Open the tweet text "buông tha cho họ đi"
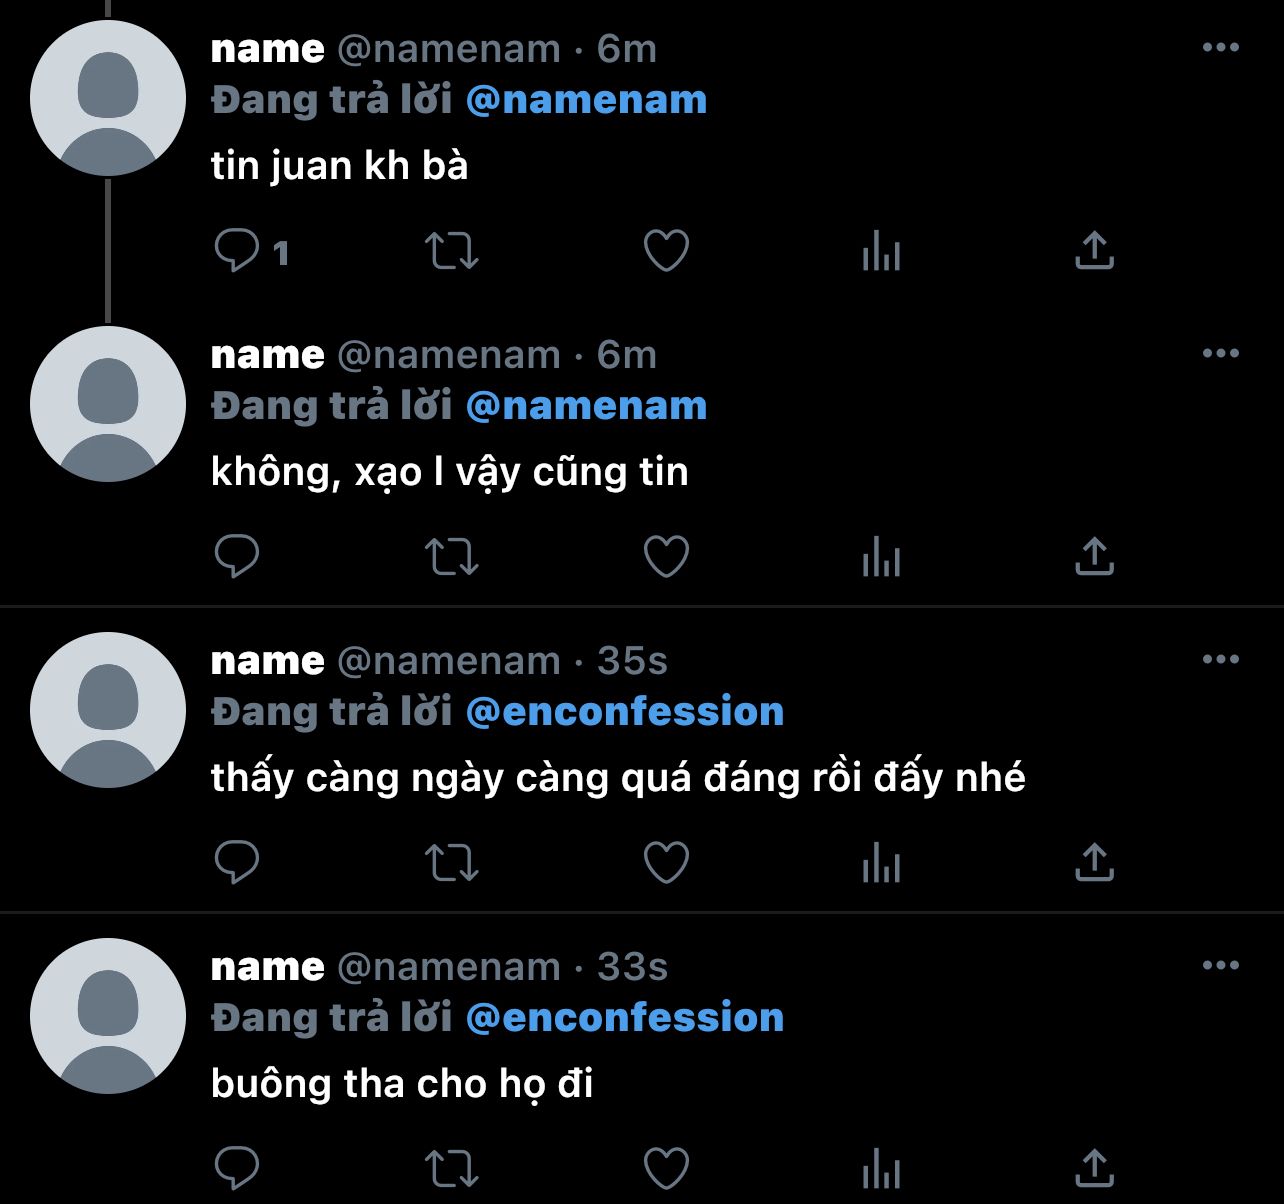 402,1084
